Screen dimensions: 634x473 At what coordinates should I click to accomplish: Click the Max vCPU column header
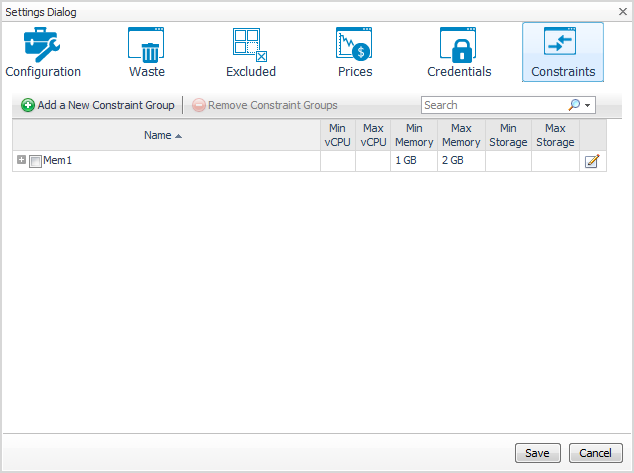[373, 135]
